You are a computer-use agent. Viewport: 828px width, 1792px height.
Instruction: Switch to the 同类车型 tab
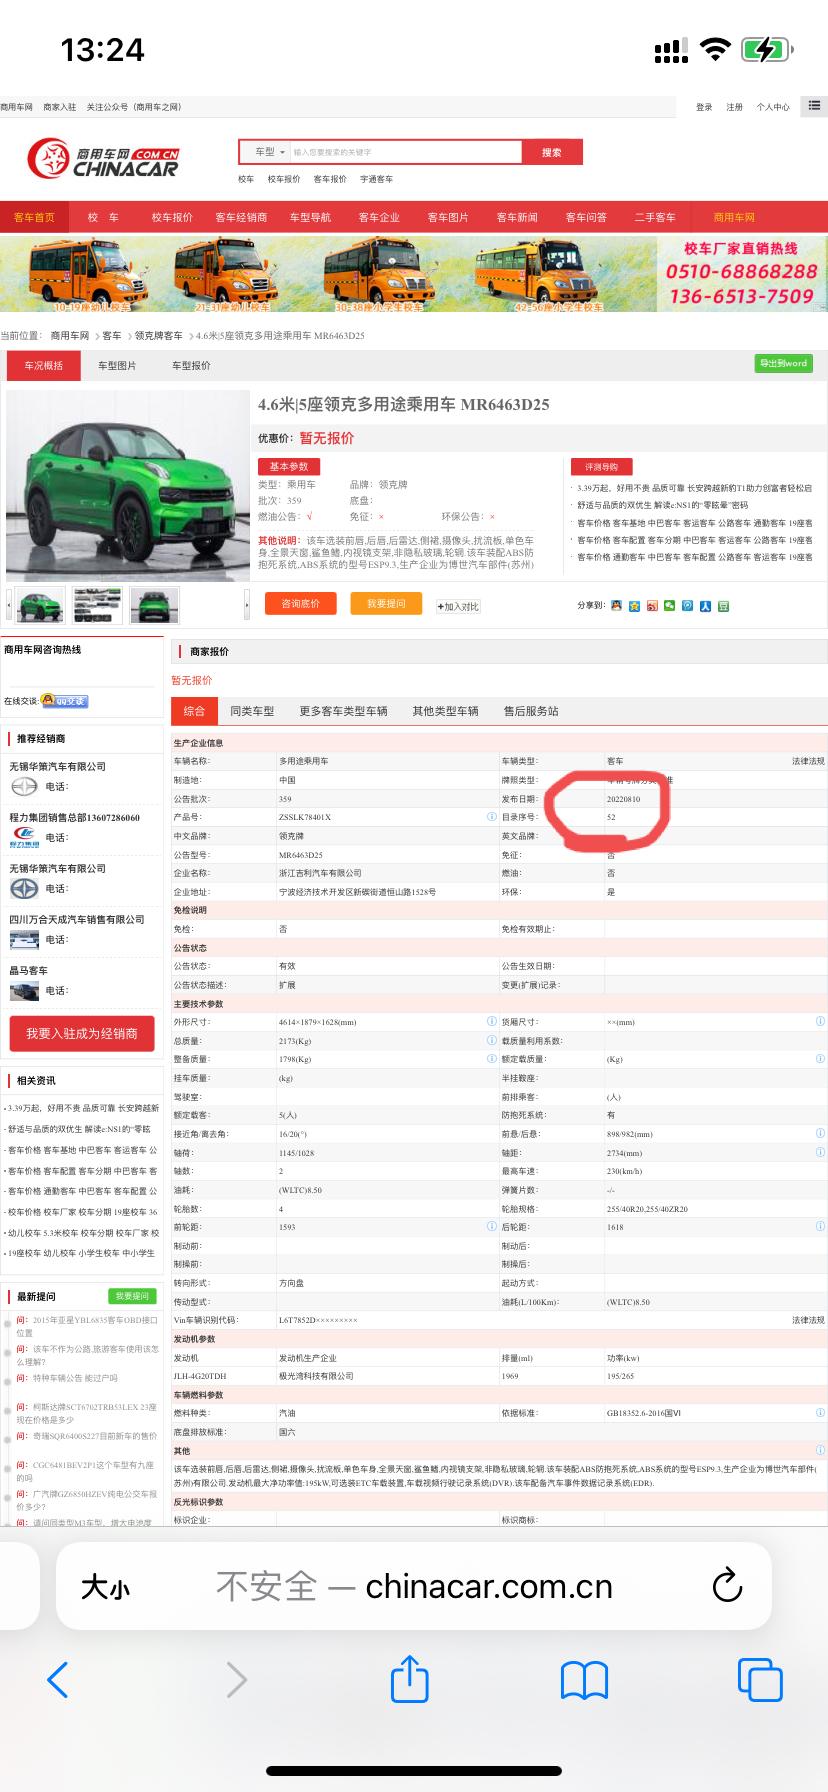(252, 711)
